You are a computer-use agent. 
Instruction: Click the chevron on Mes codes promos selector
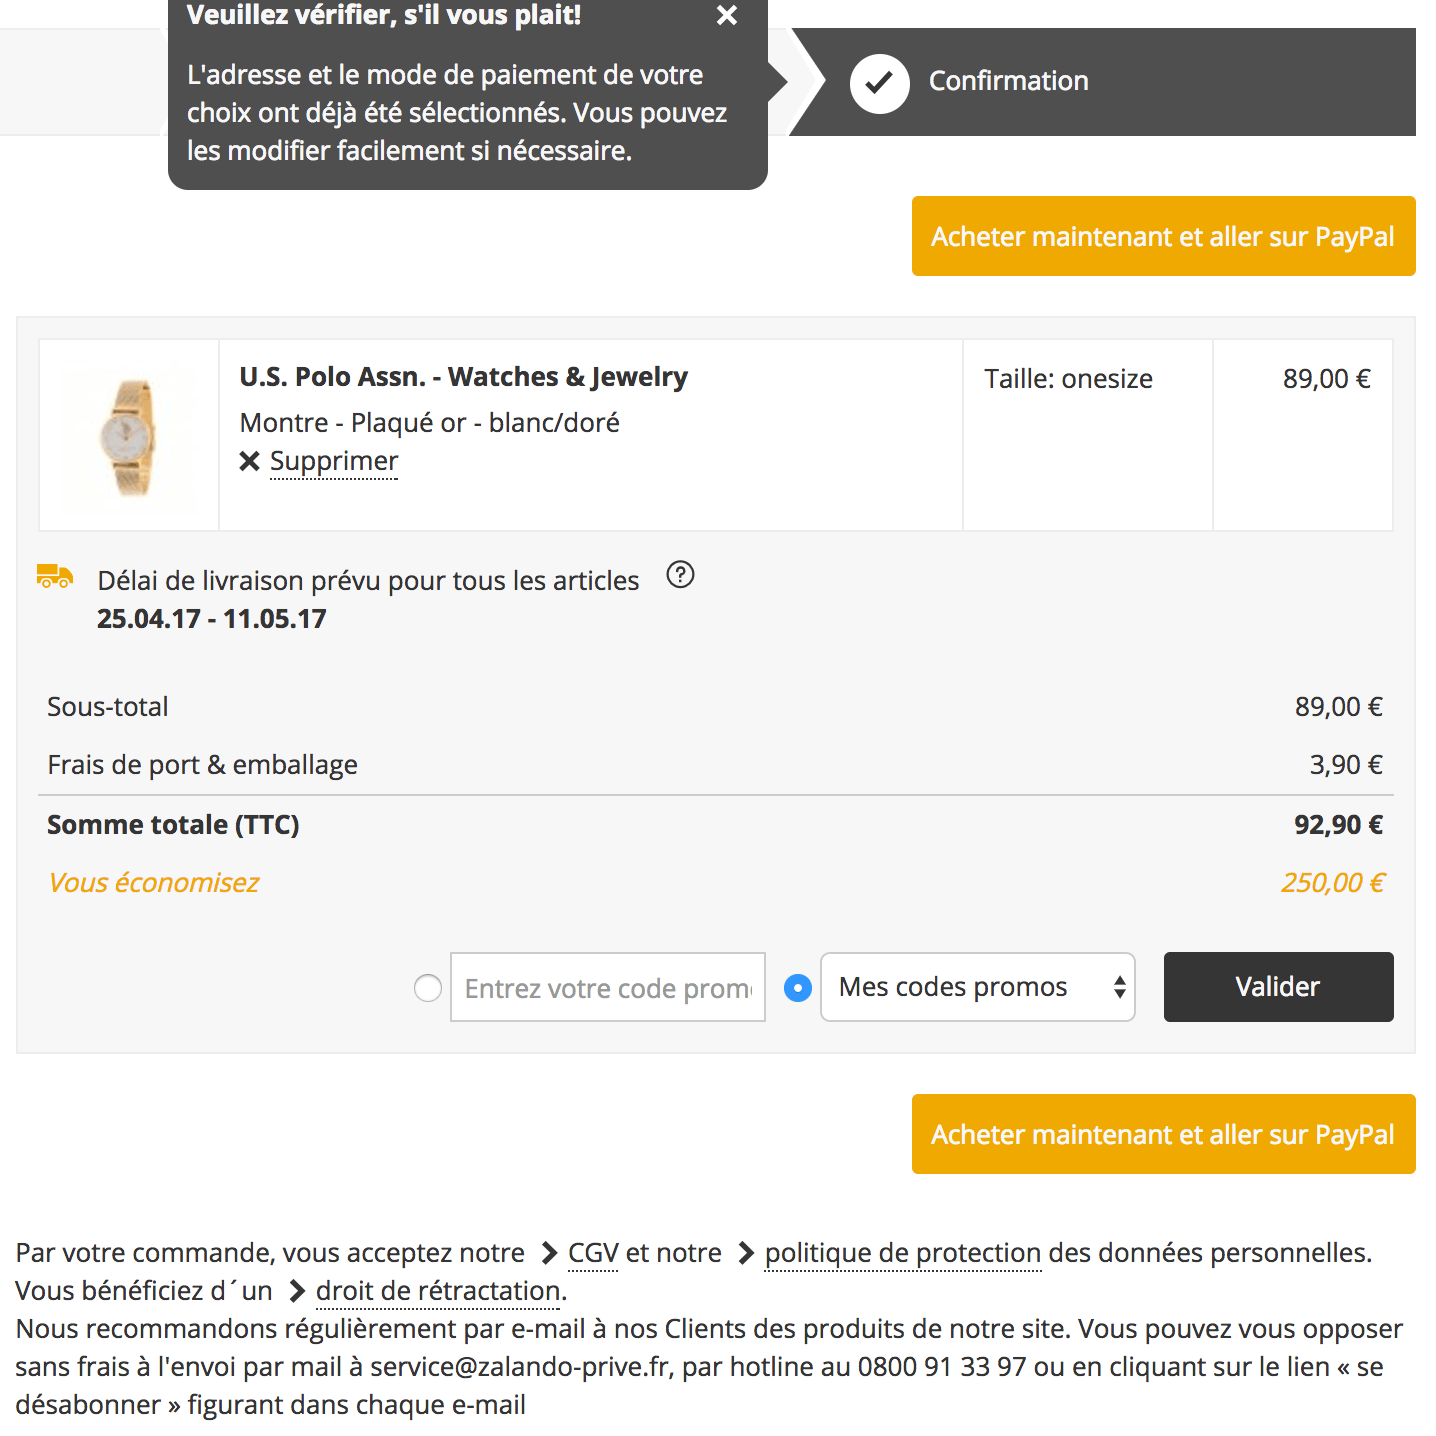pos(1120,987)
